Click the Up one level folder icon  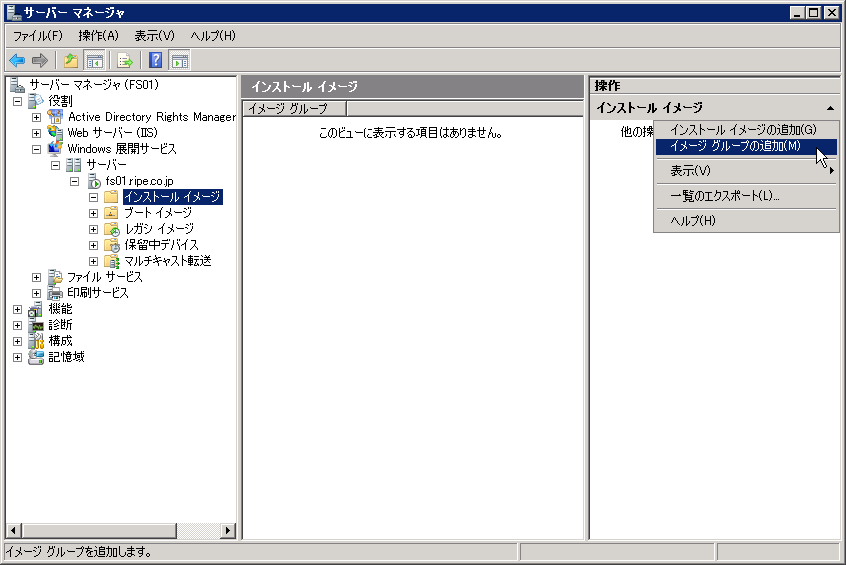[71, 60]
